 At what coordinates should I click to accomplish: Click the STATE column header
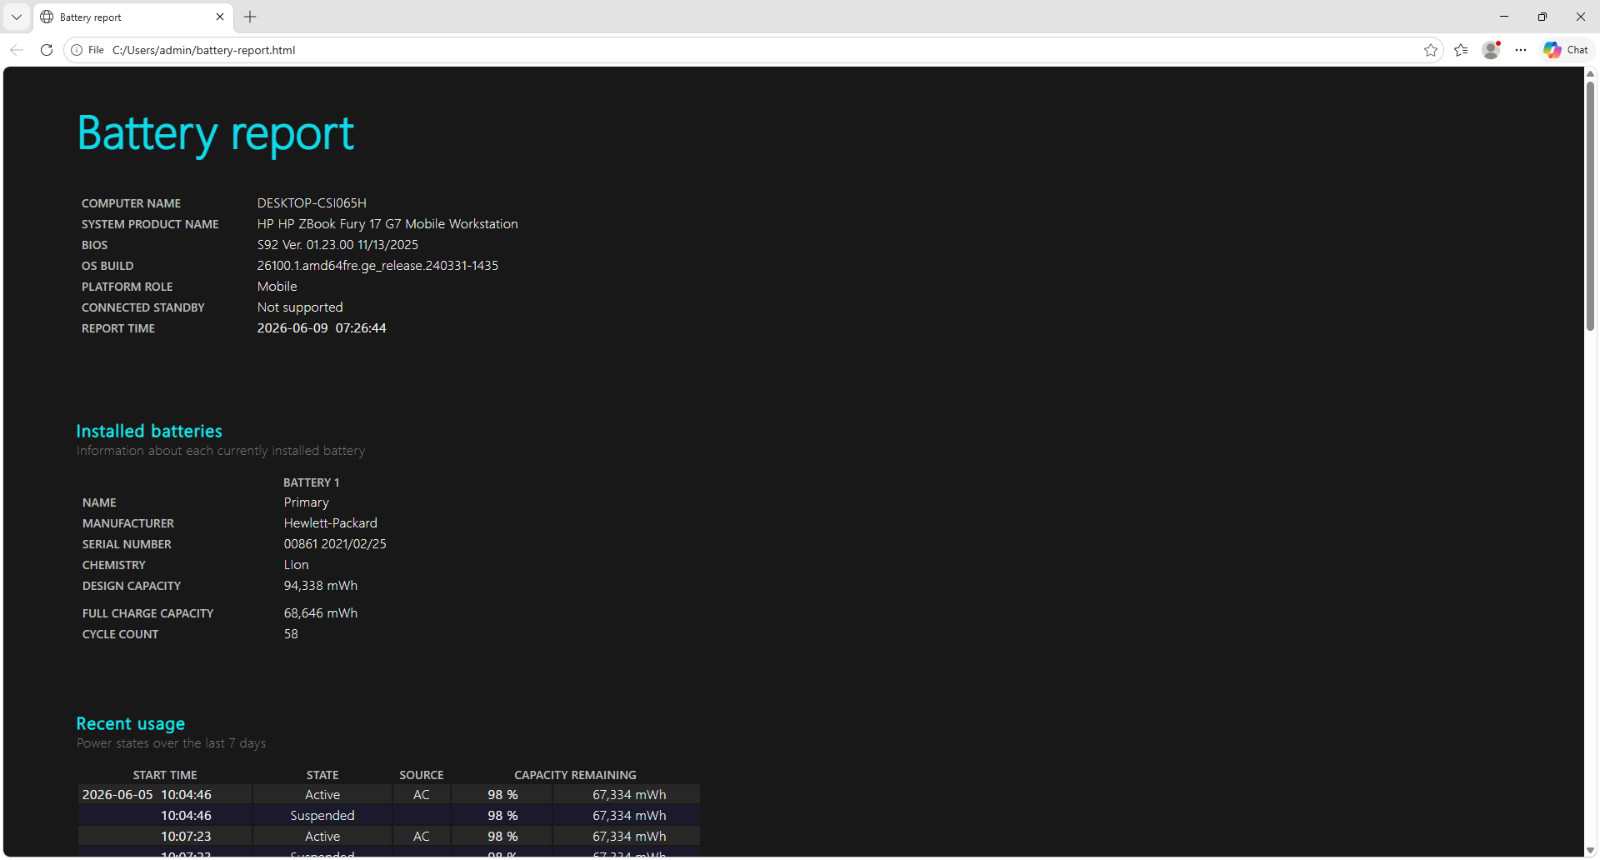click(323, 775)
